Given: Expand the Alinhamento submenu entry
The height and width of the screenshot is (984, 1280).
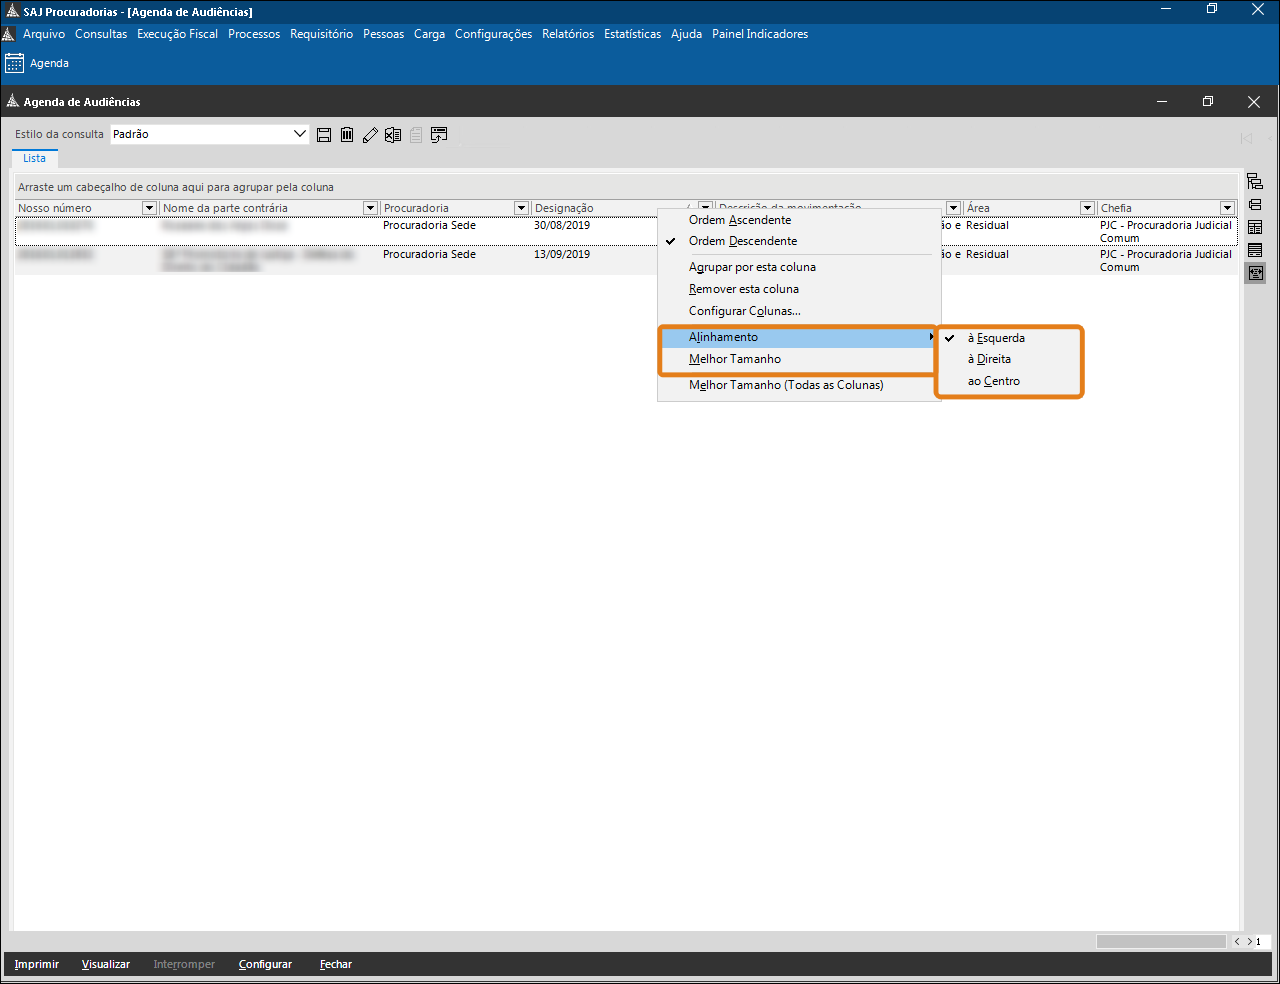Looking at the screenshot, I should tap(798, 337).
